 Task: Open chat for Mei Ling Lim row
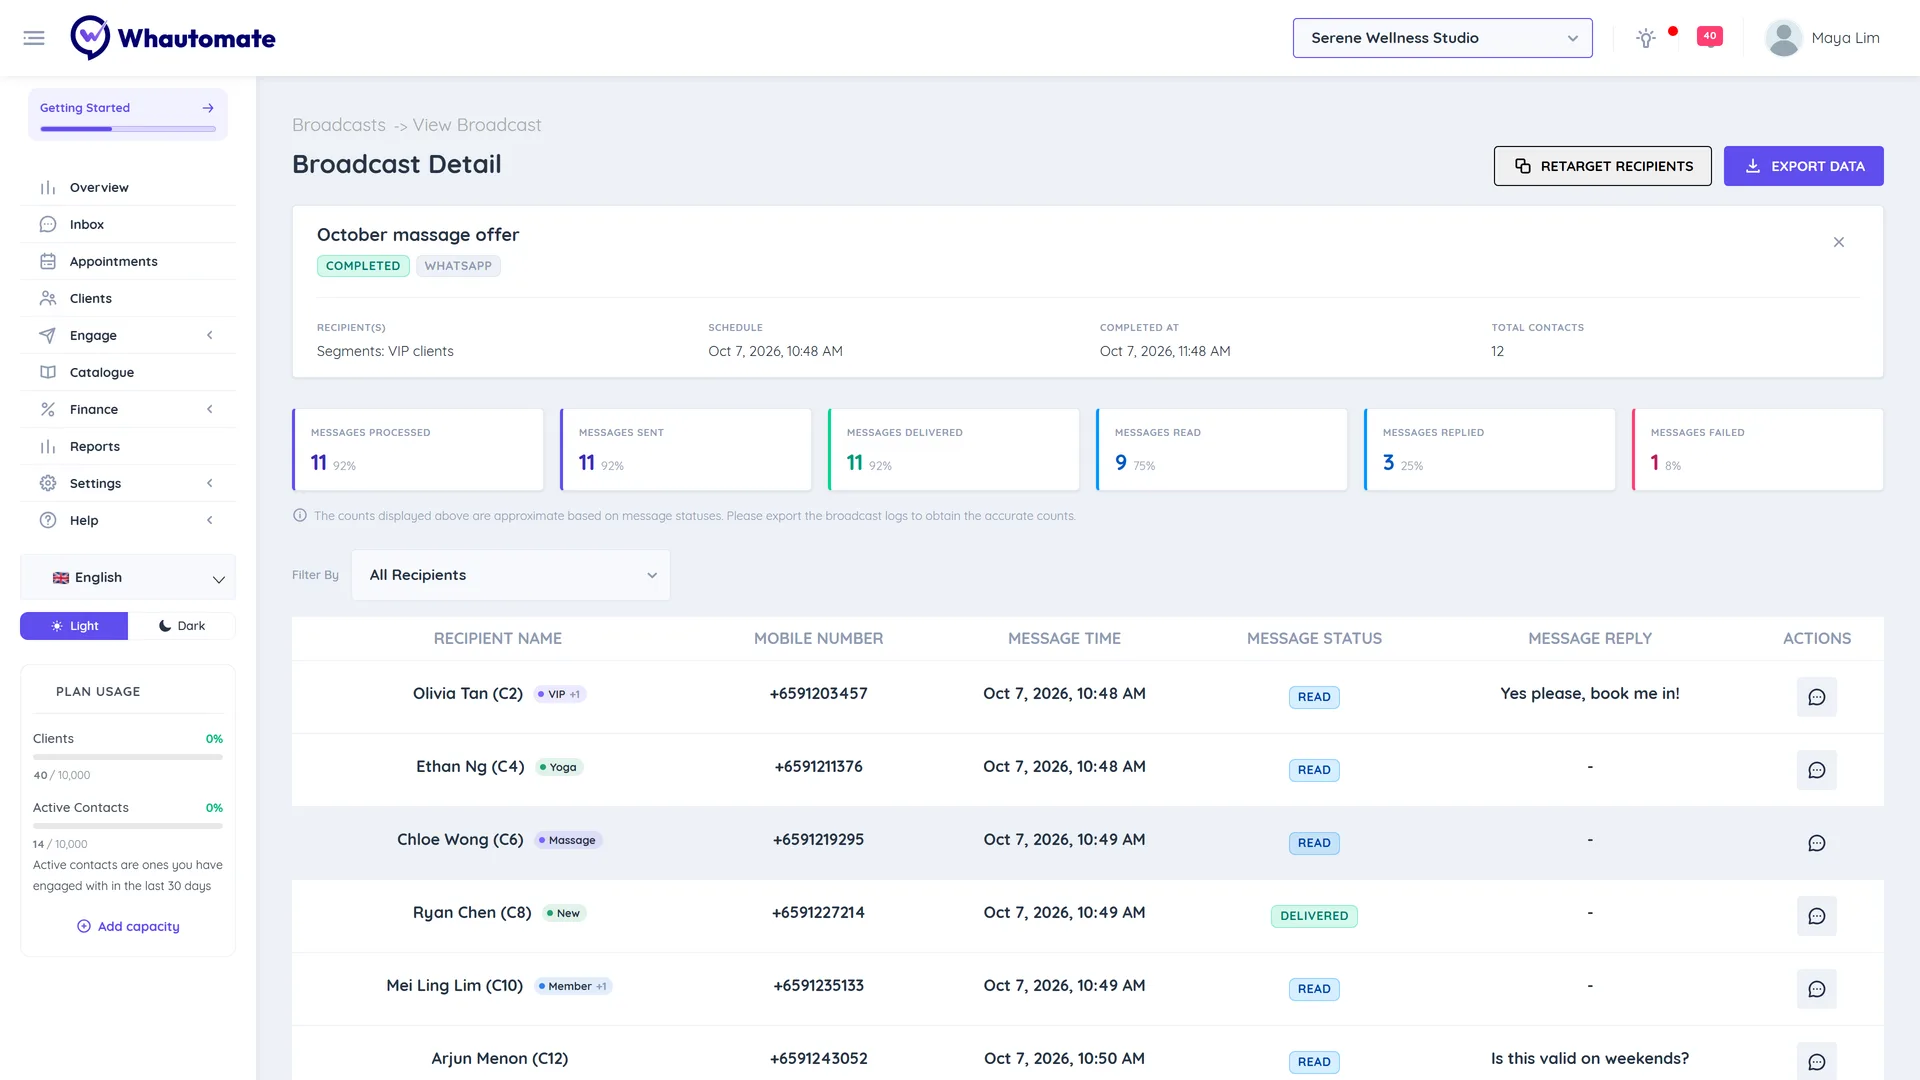[1817, 989]
